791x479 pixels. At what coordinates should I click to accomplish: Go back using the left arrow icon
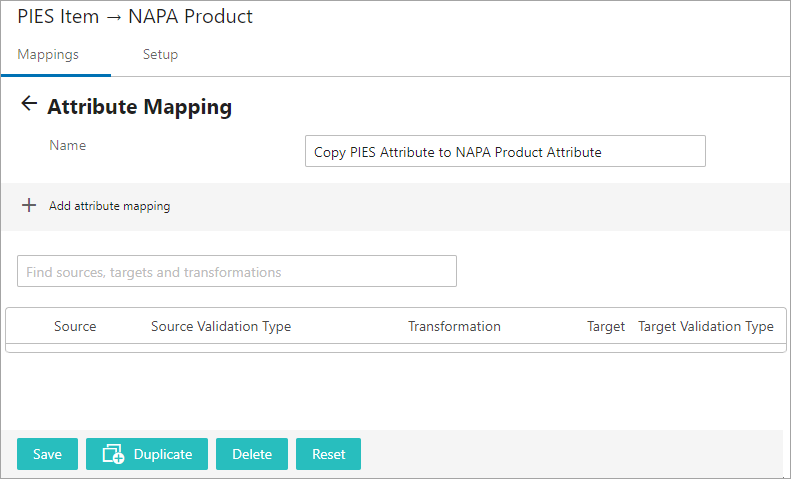(29, 103)
